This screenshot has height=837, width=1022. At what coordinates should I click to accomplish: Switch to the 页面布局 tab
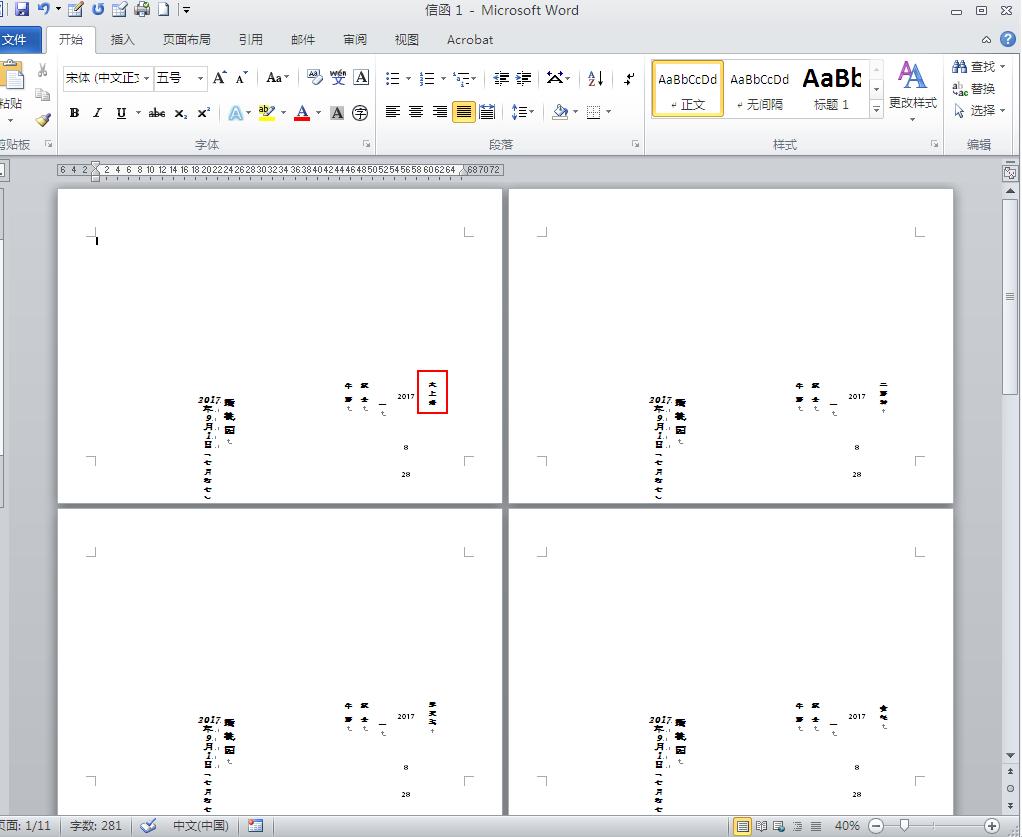(186, 40)
